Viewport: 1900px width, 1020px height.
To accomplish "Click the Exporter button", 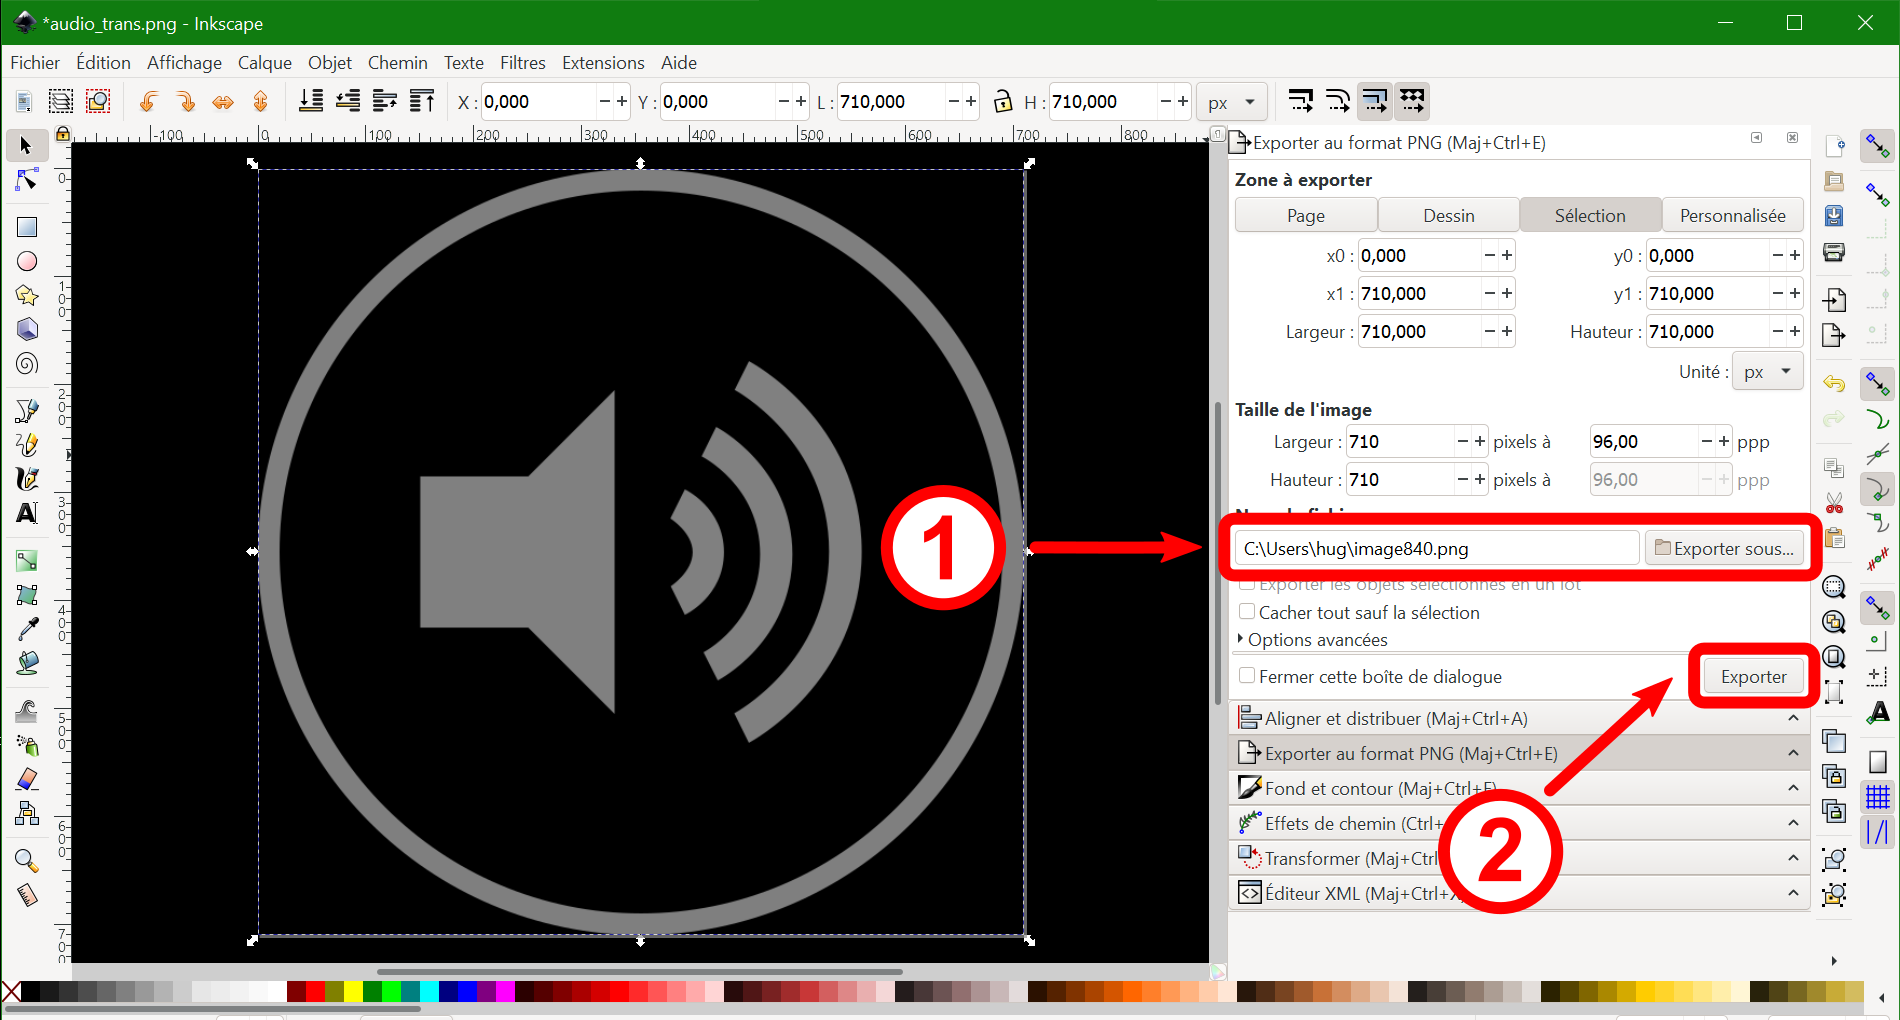I will click(x=1753, y=677).
